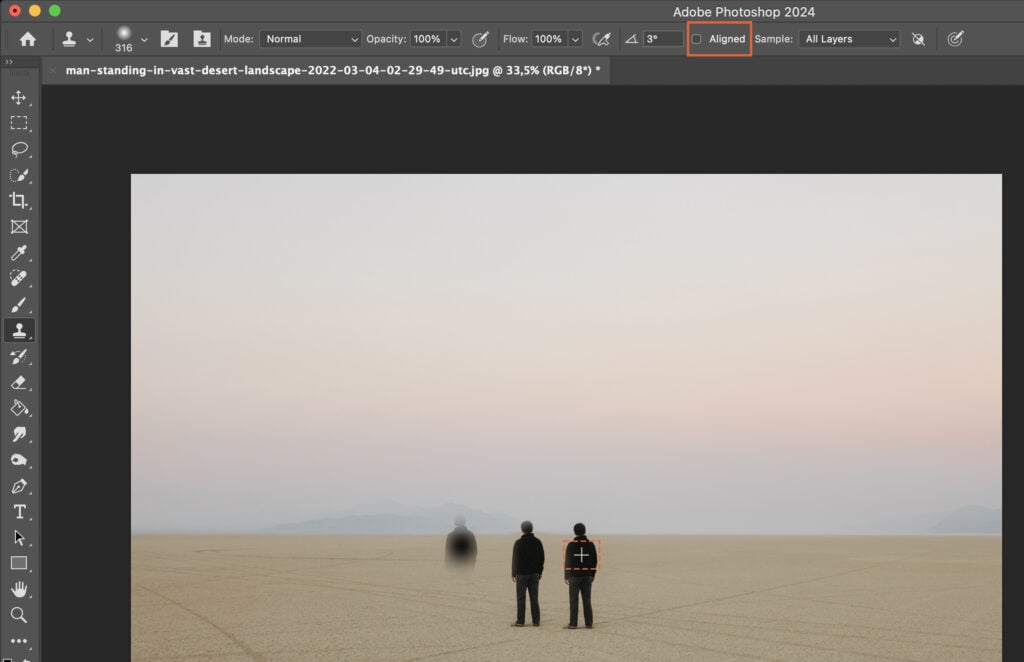The image size is (1024, 662).
Task: Select the Lasso tool
Action: click(21, 150)
